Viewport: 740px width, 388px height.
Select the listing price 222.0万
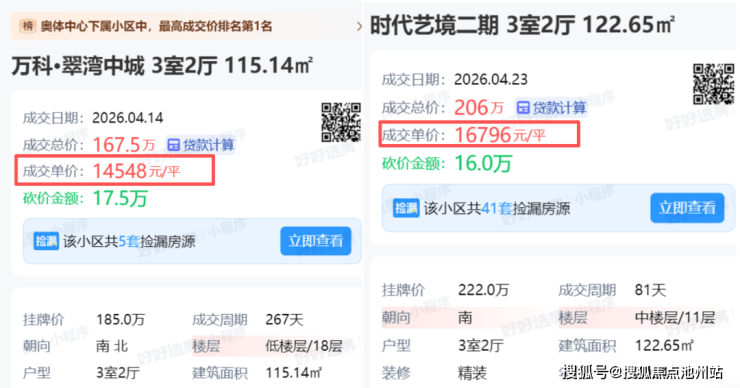coord(483,289)
